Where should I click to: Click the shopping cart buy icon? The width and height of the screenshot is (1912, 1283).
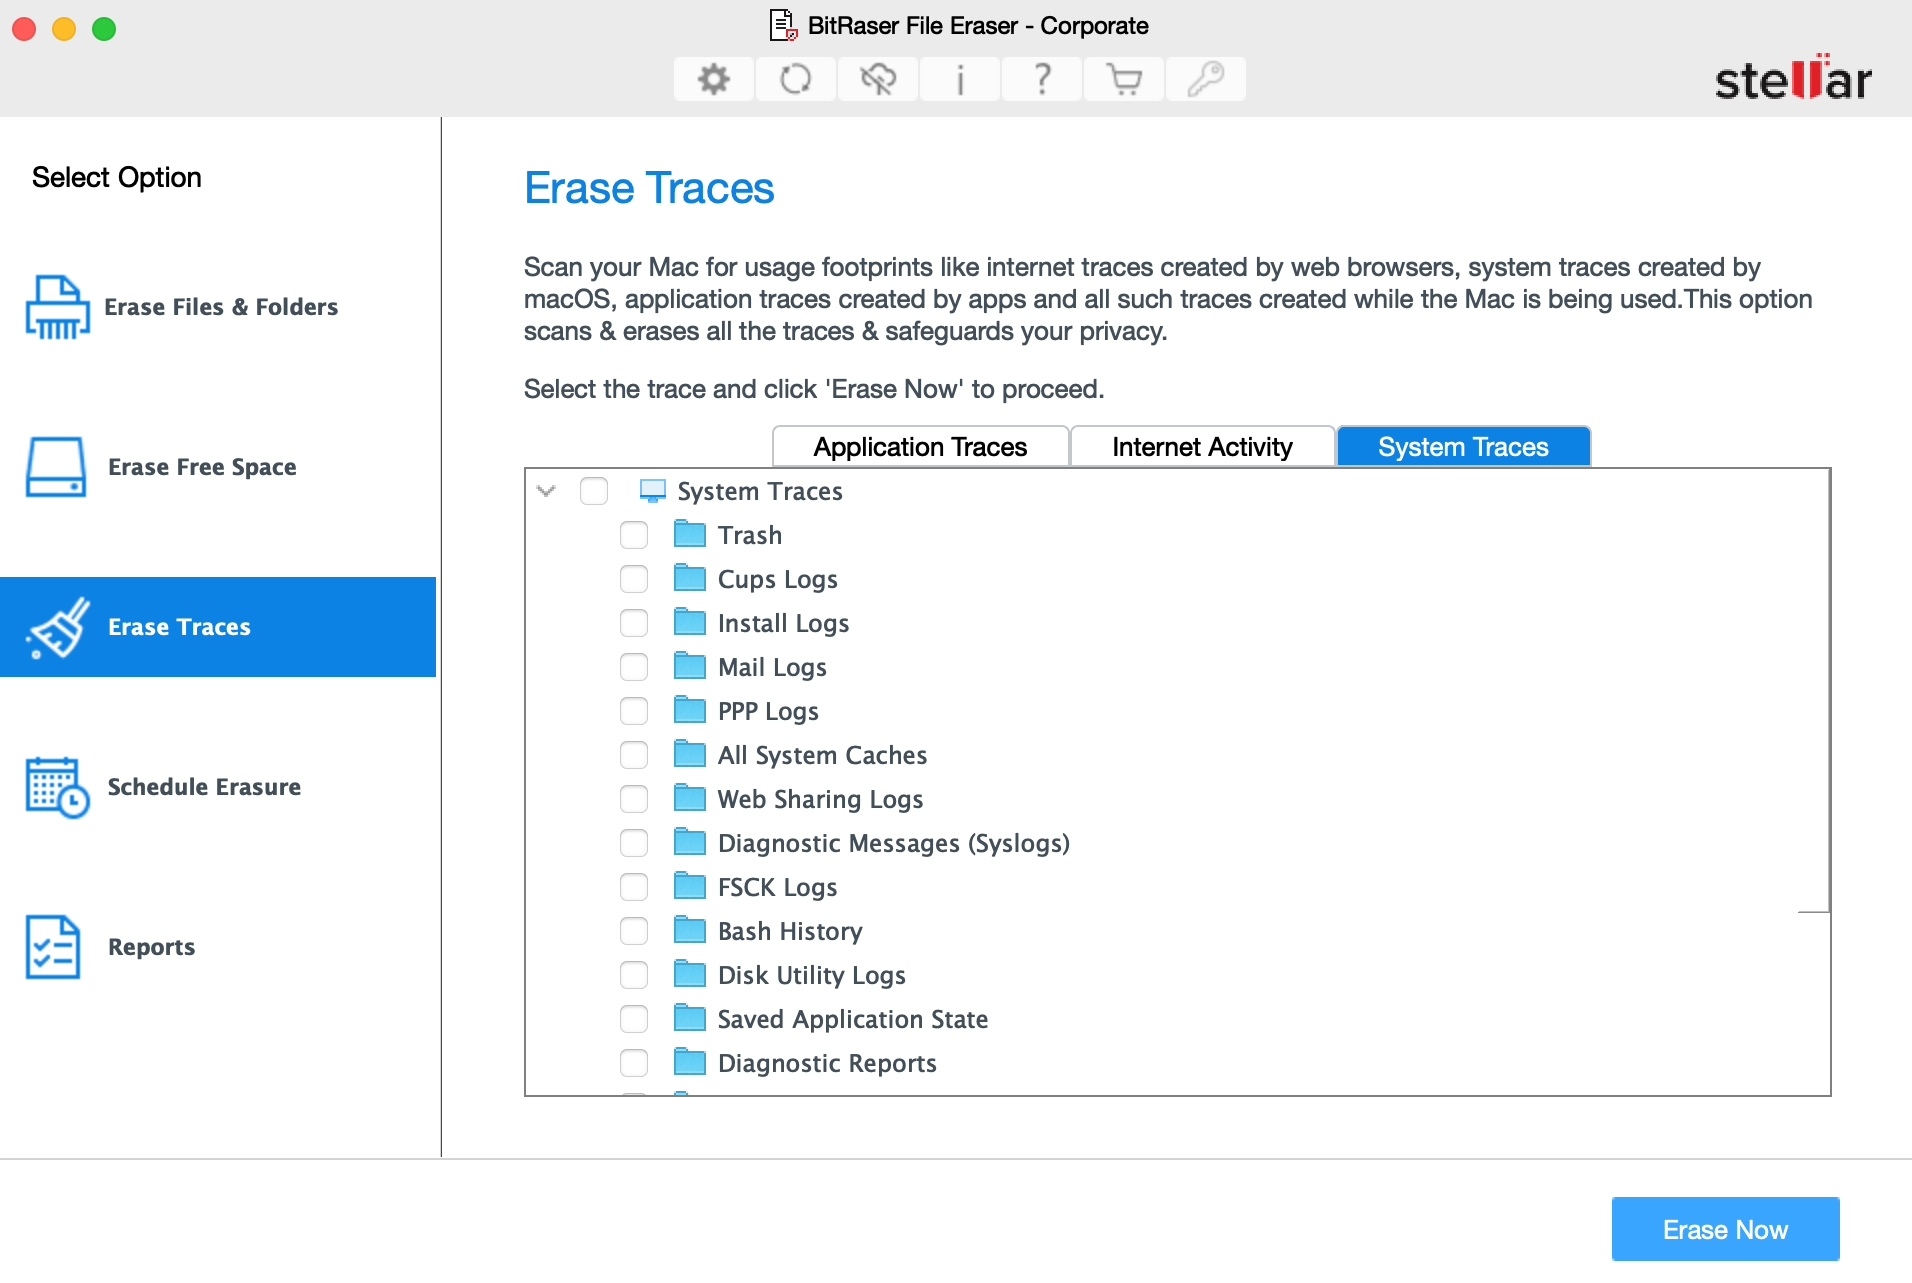pyautogui.click(x=1124, y=79)
